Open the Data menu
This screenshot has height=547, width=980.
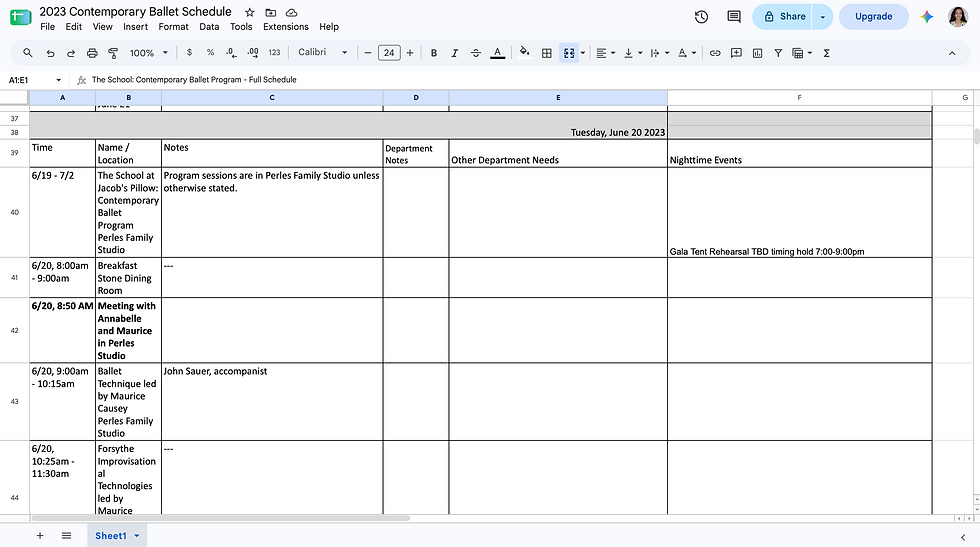click(x=209, y=27)
